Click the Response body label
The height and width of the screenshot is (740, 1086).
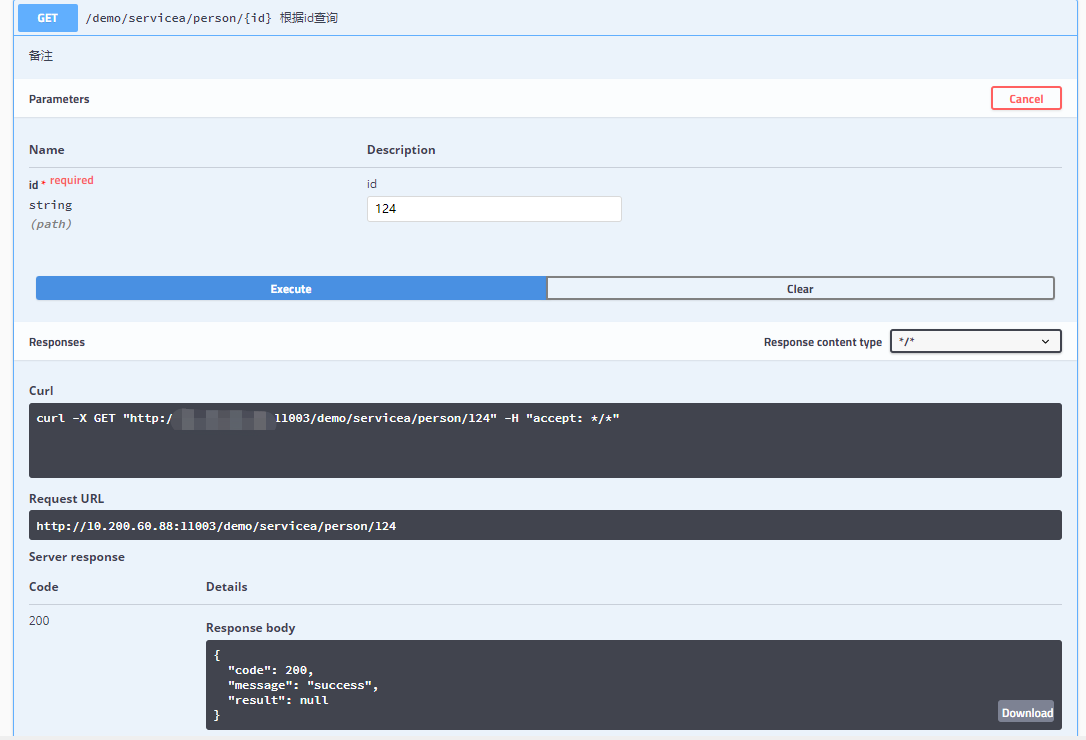click(x=251, y=628)
